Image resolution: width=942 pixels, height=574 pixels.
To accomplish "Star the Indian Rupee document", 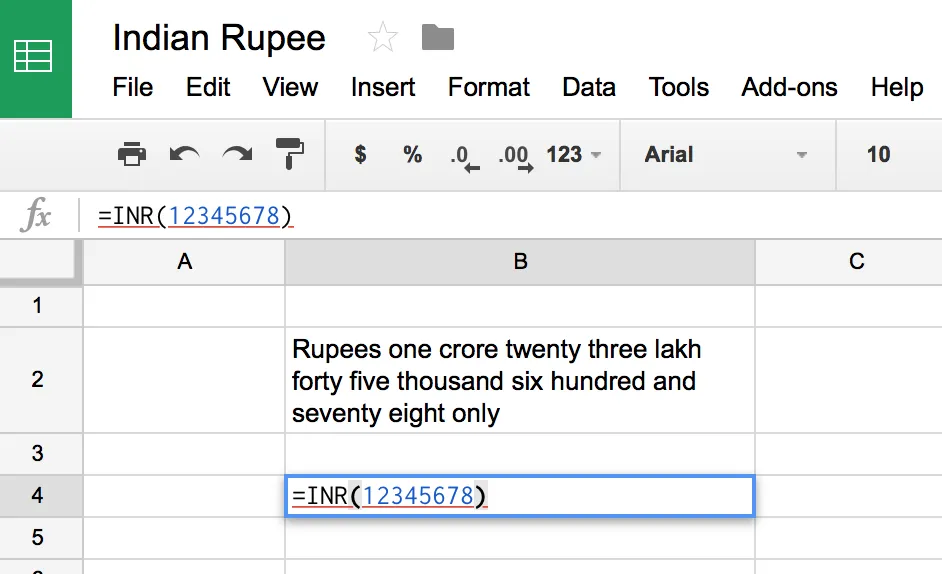I will pyautogui.click(x=383, y=37).
